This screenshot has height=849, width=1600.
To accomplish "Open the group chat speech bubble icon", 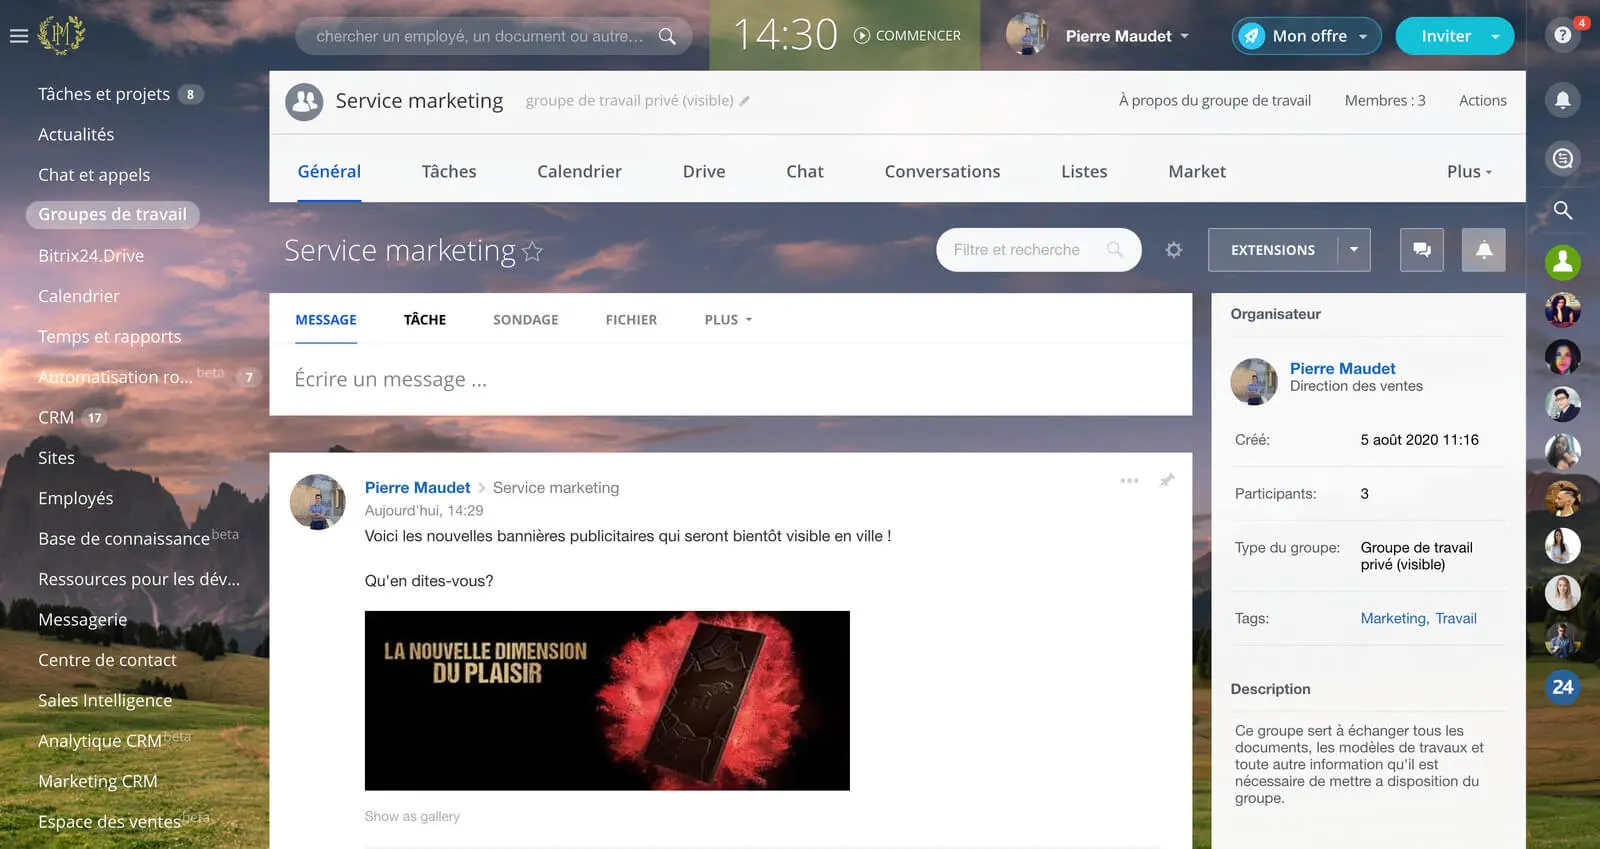I will [x=1421, y=250].
